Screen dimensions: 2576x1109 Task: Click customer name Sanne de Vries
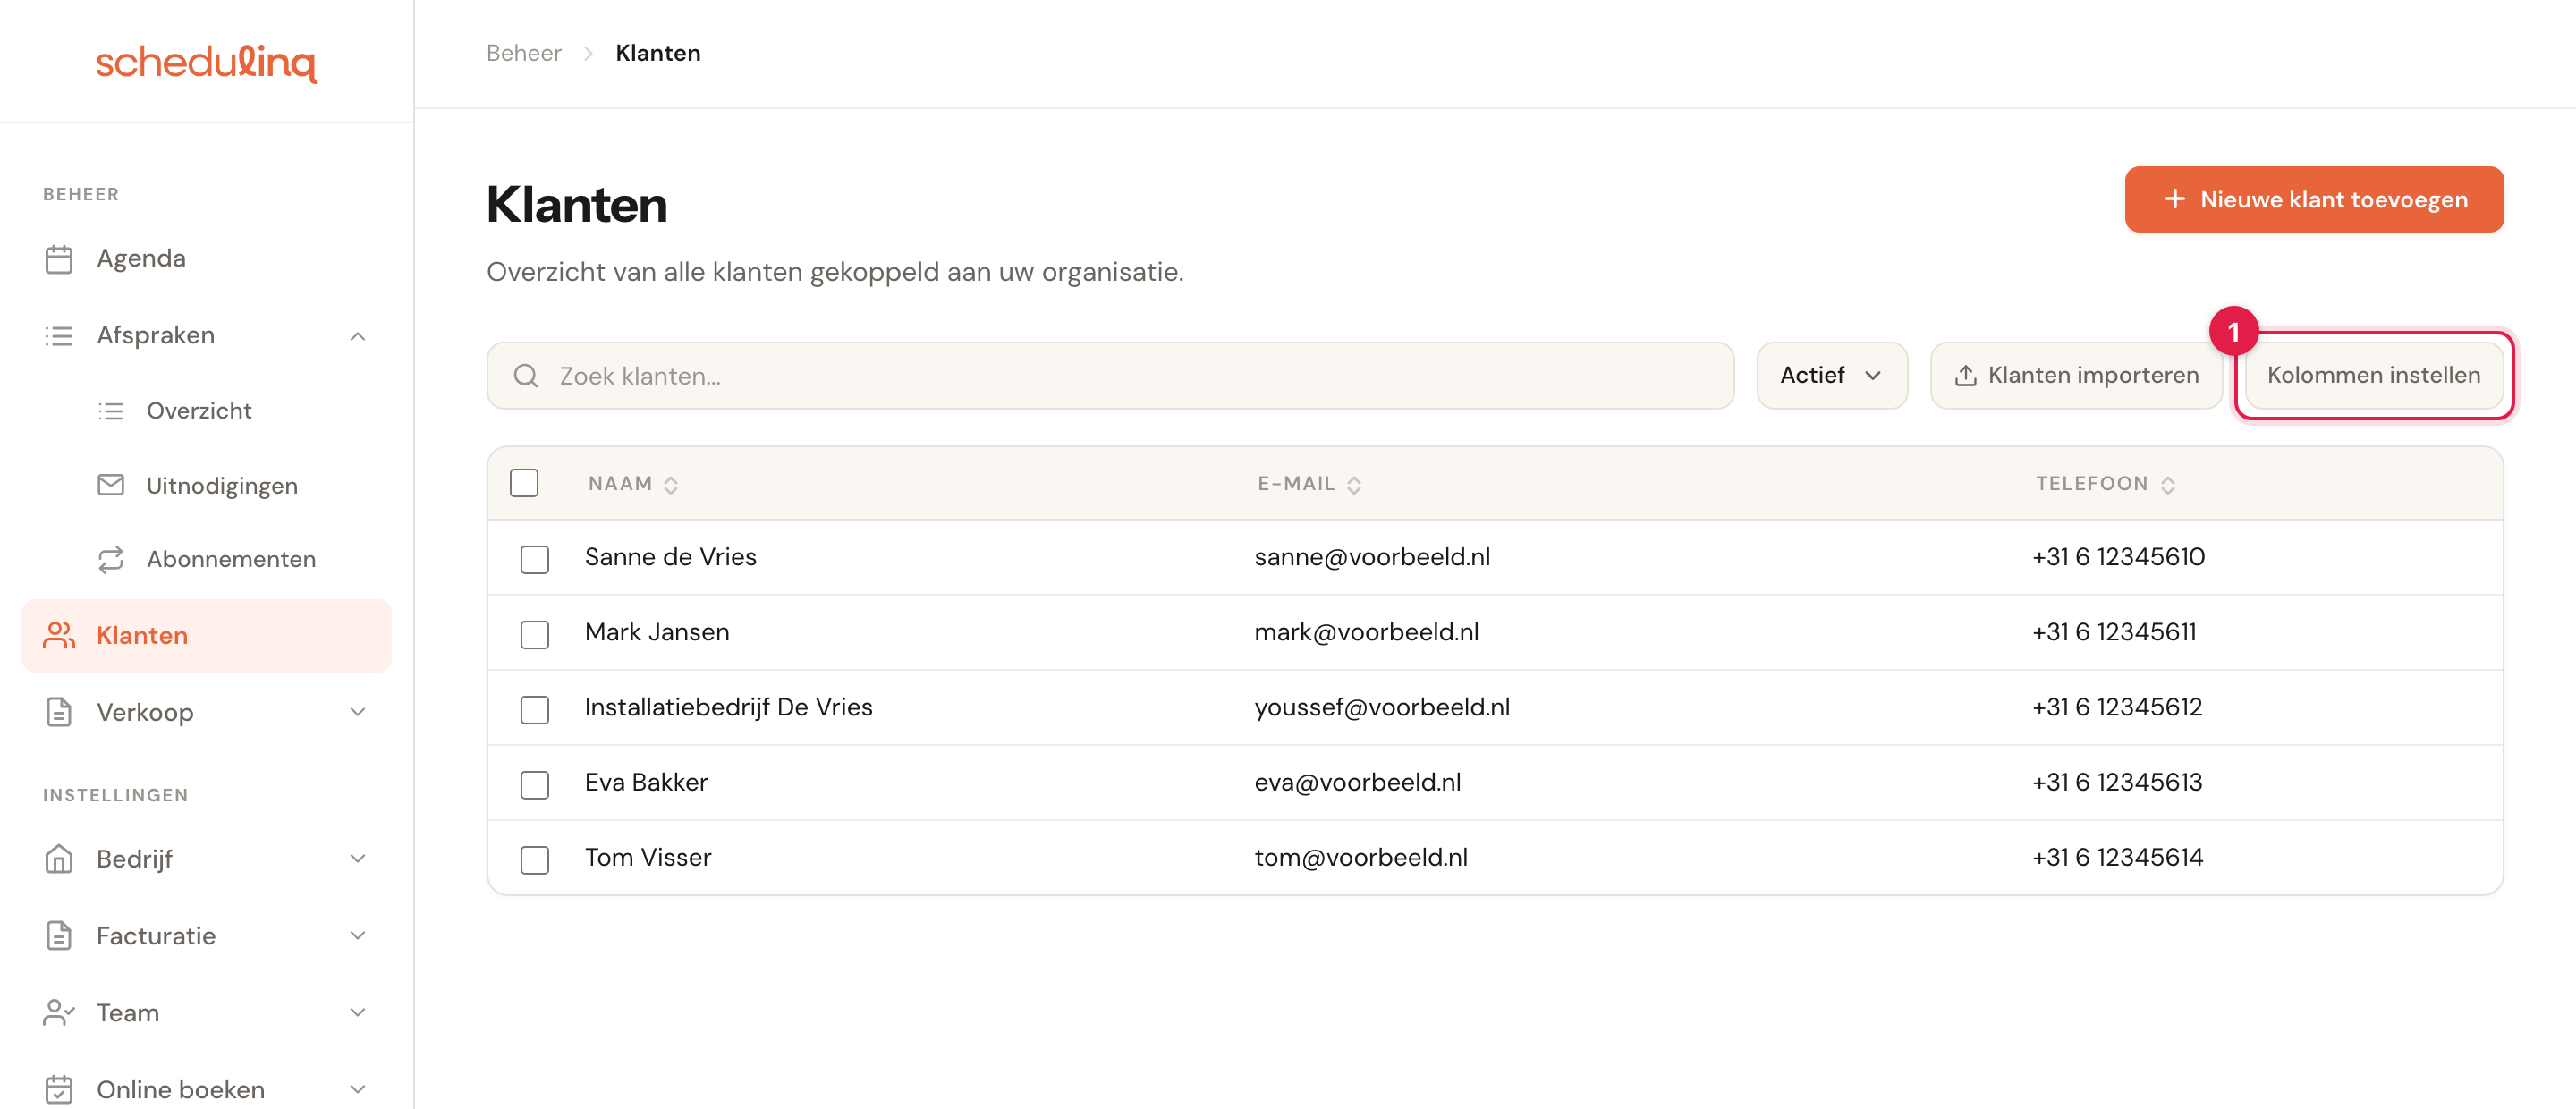click(671, 557)
